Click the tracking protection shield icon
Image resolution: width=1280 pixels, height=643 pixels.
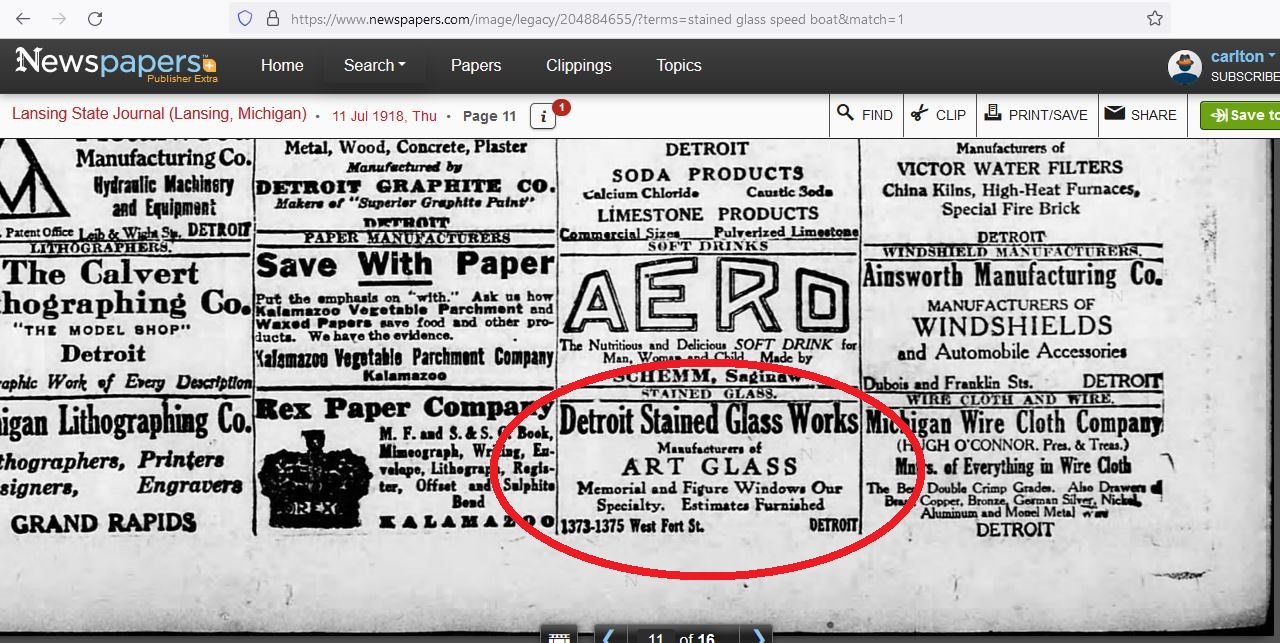(x=245, y=19)
